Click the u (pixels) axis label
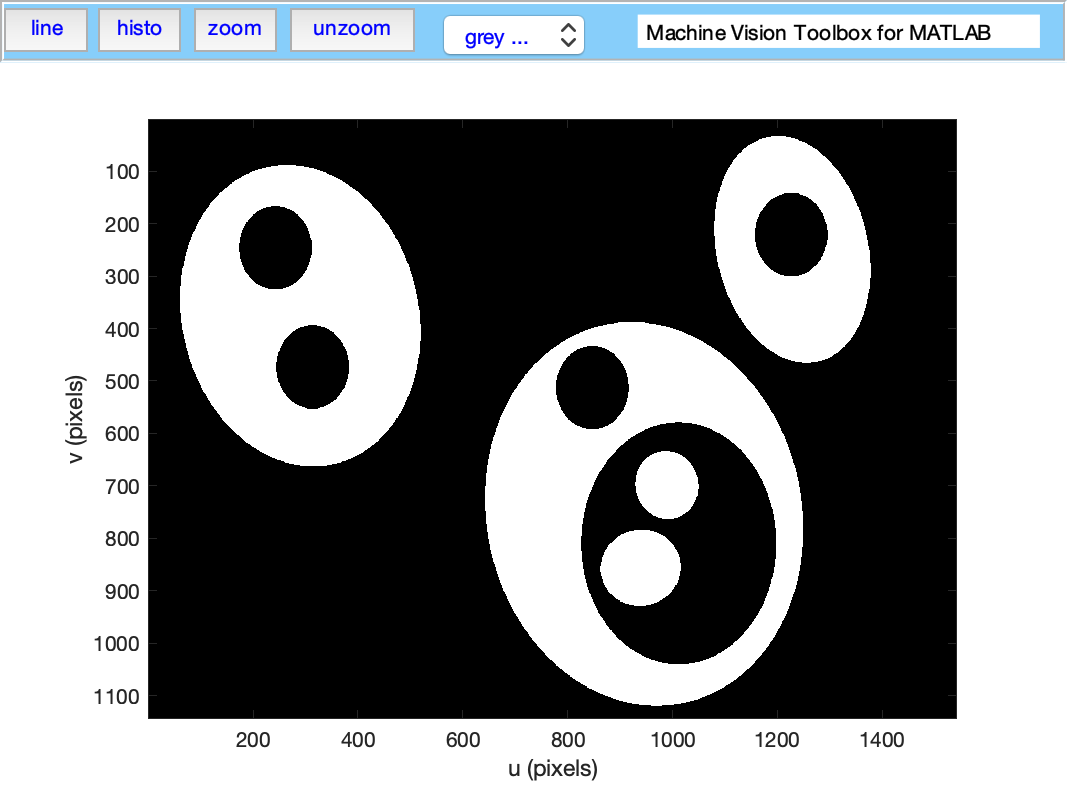Screen dimensions: 1067x800 [x=553, y=769]
